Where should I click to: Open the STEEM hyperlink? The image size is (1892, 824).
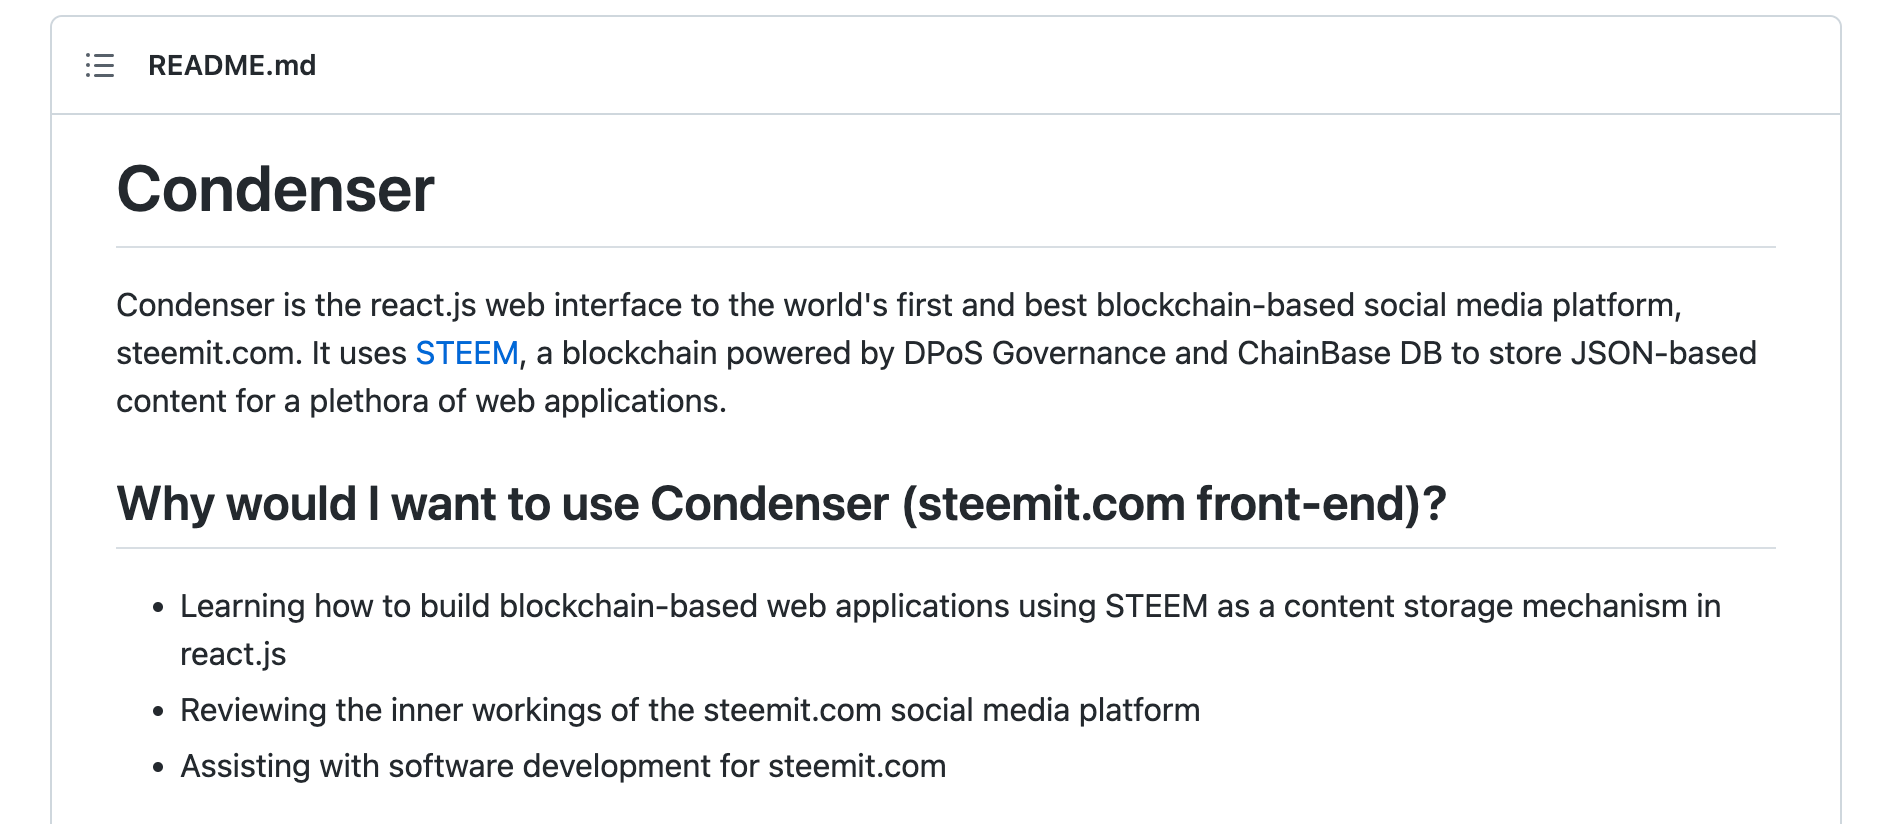tap(467, 353)
